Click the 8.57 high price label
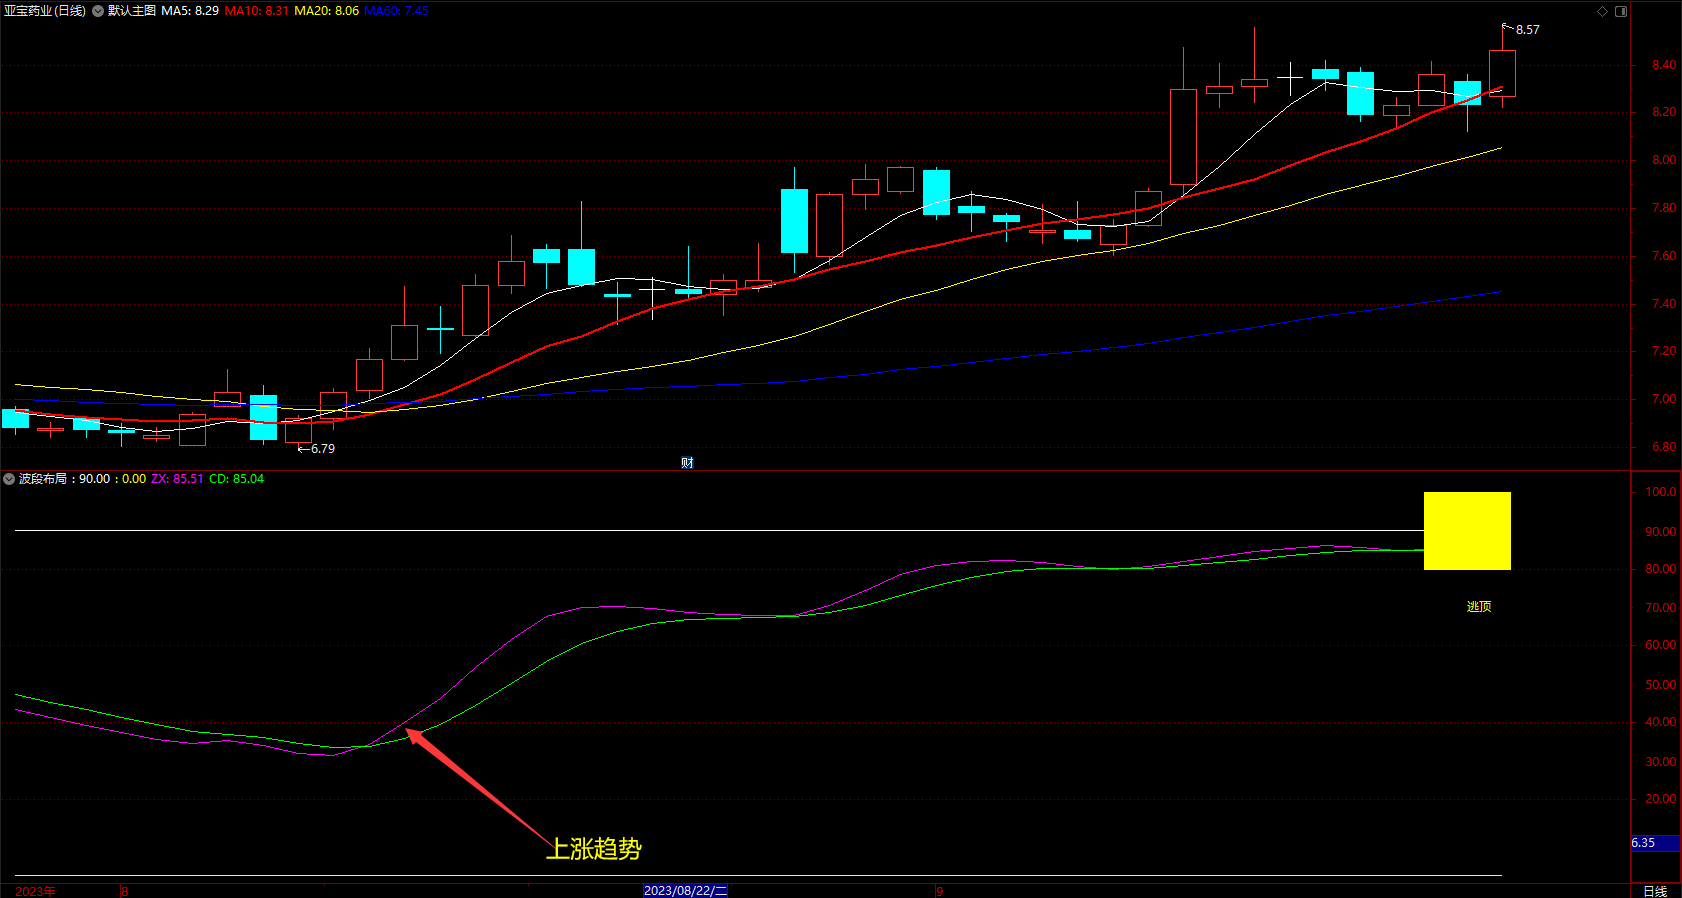The image size is (1682, 898). coord(1527,30)
